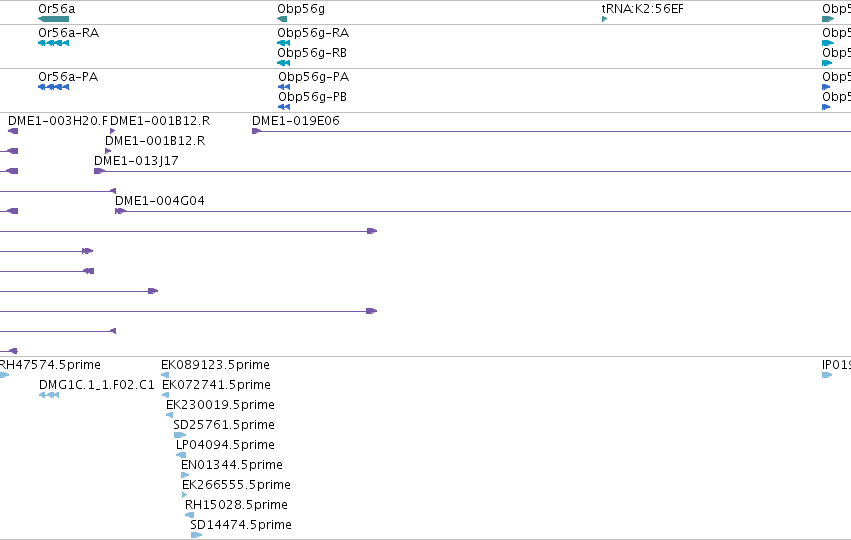The image size is (851, 540).
Task: Select the Or56a-RA transcript glyph
Action: [x=54, y=43]
